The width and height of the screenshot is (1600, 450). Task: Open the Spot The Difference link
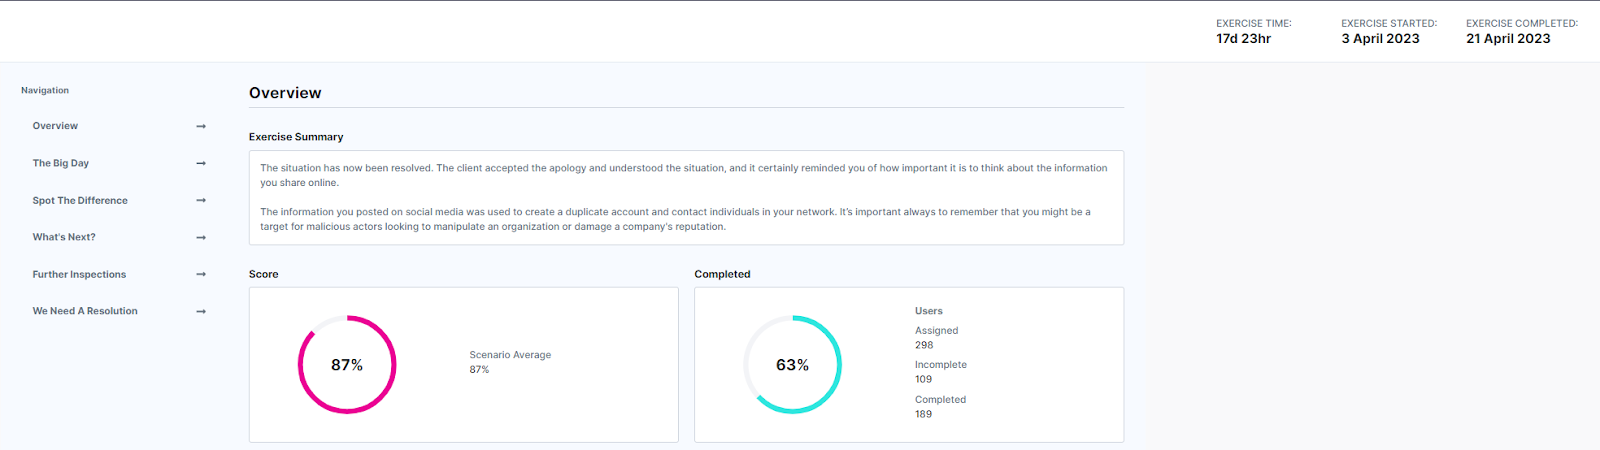tap(80, 201)
